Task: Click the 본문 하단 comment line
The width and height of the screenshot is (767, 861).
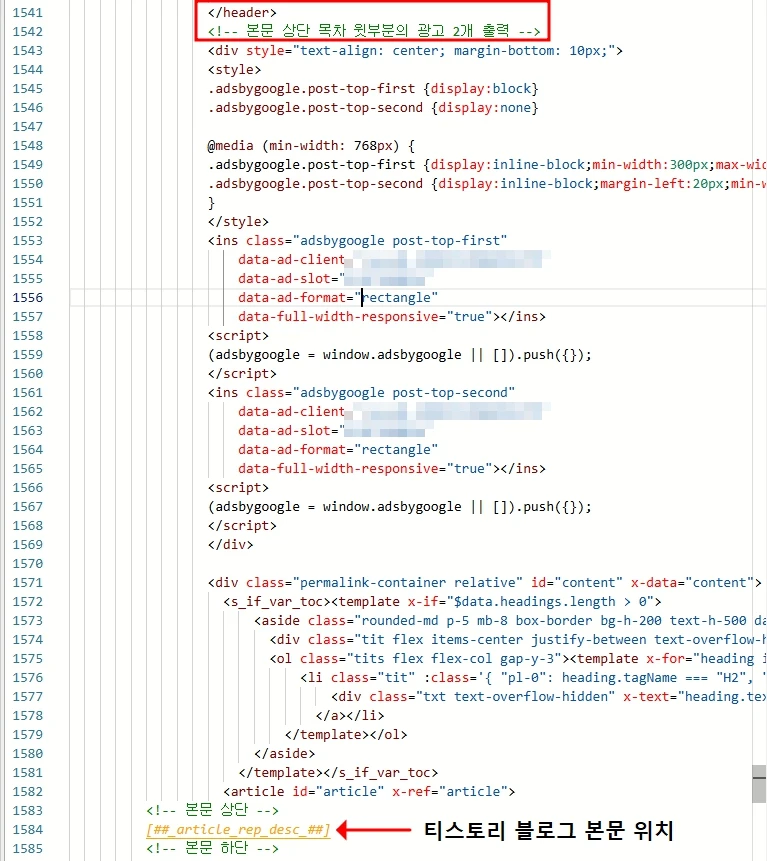Action: click(212, 848)
